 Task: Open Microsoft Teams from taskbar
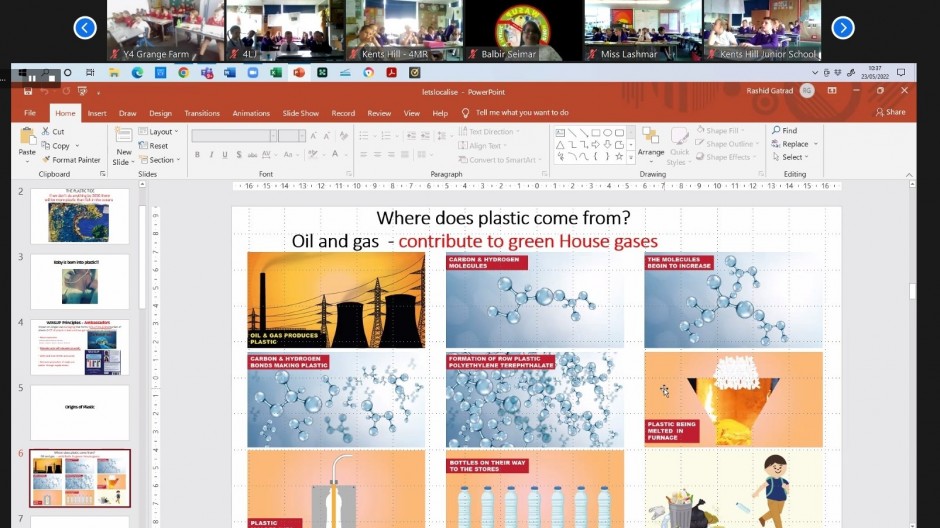207,73
